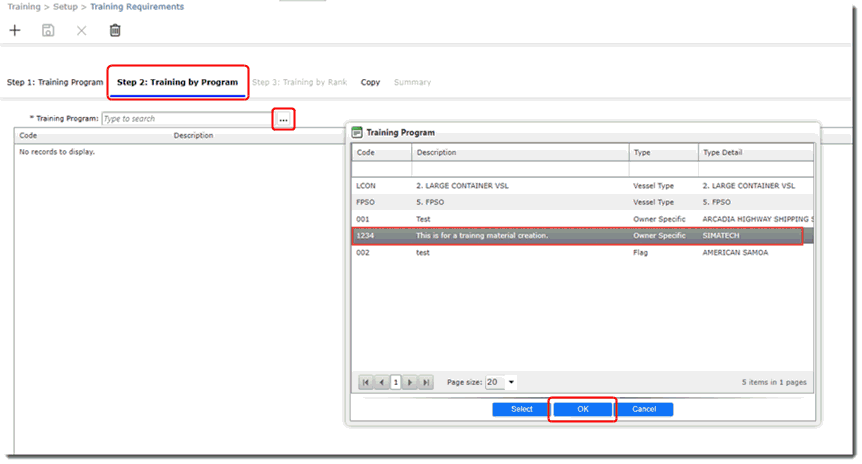Go to previous page in pager
This screenshot has height=464, width=862.
(x=382, y=382)
